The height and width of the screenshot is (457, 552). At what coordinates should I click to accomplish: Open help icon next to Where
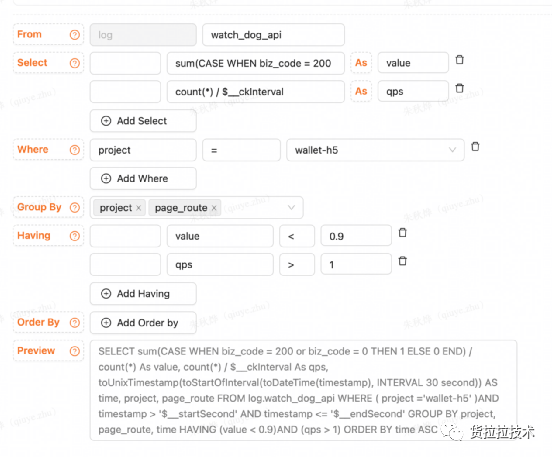[x=75, y=150]
